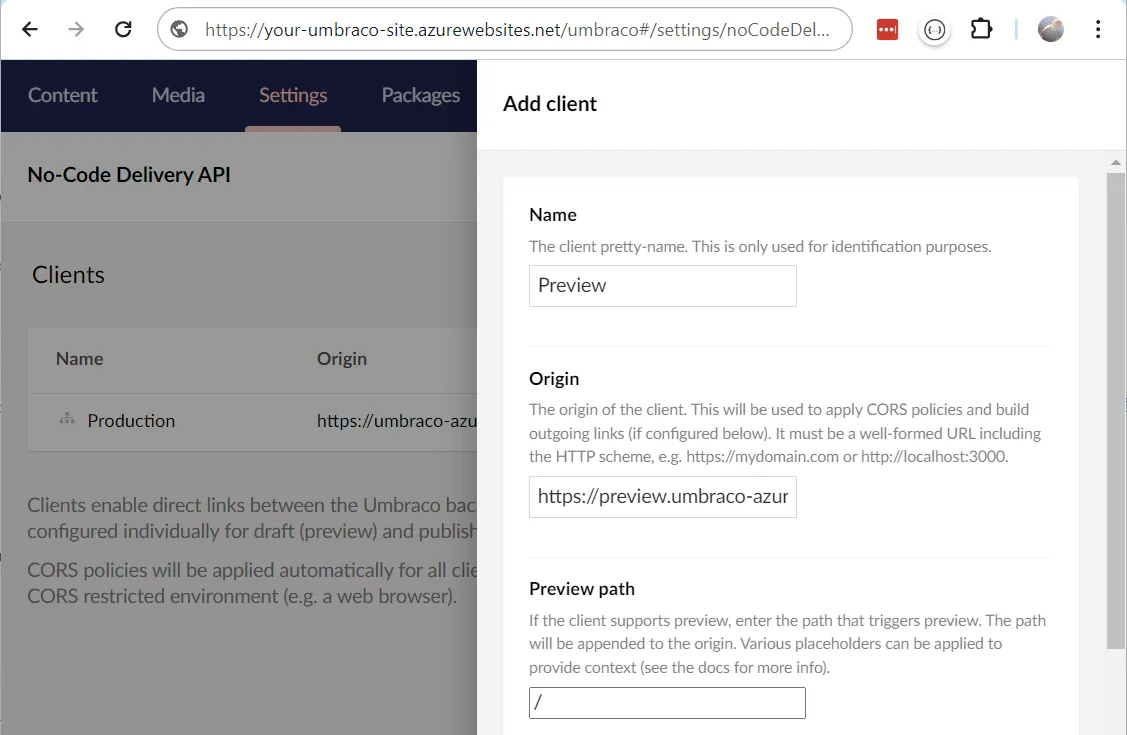Viewport: 1127px width, 735px height.
Task: Click into the Origin URL field
Action: pyautogui.click(x=662, y=497)
